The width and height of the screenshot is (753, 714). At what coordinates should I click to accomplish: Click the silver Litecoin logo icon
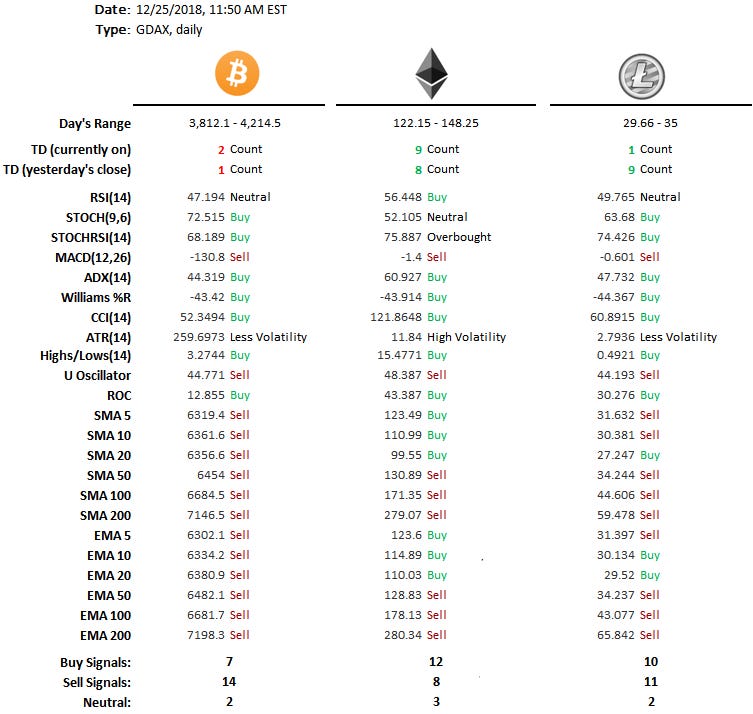639,75
